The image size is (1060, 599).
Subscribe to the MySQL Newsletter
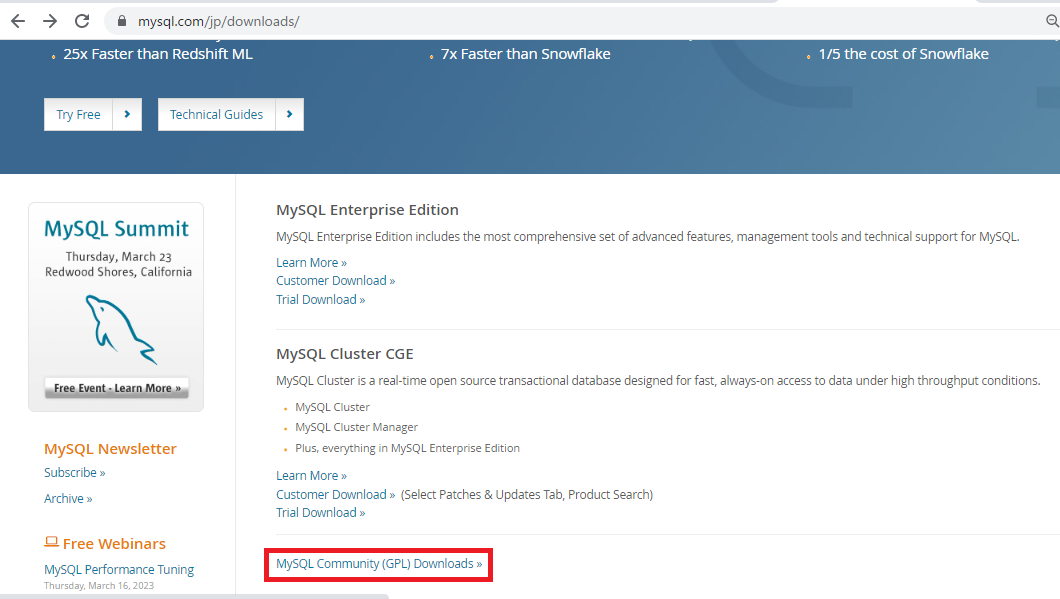click(74, 473)
